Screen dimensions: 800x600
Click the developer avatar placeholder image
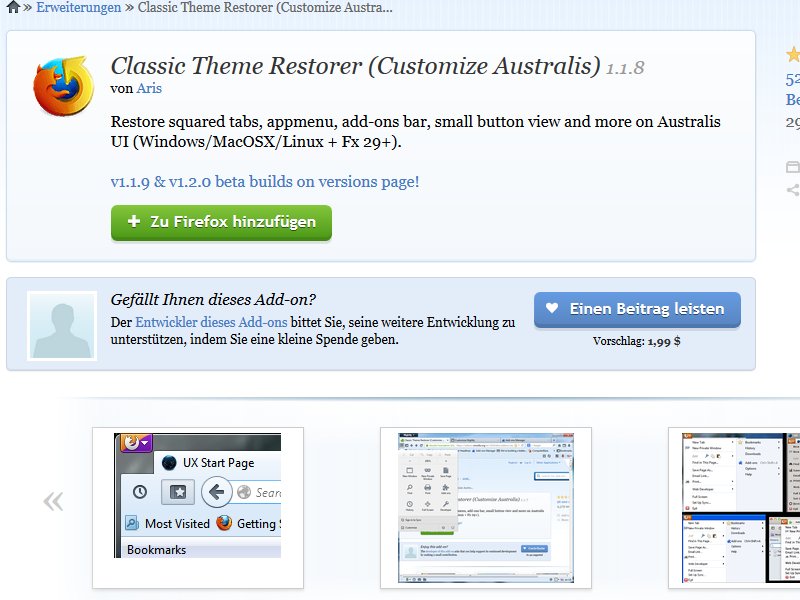[62, 326]
